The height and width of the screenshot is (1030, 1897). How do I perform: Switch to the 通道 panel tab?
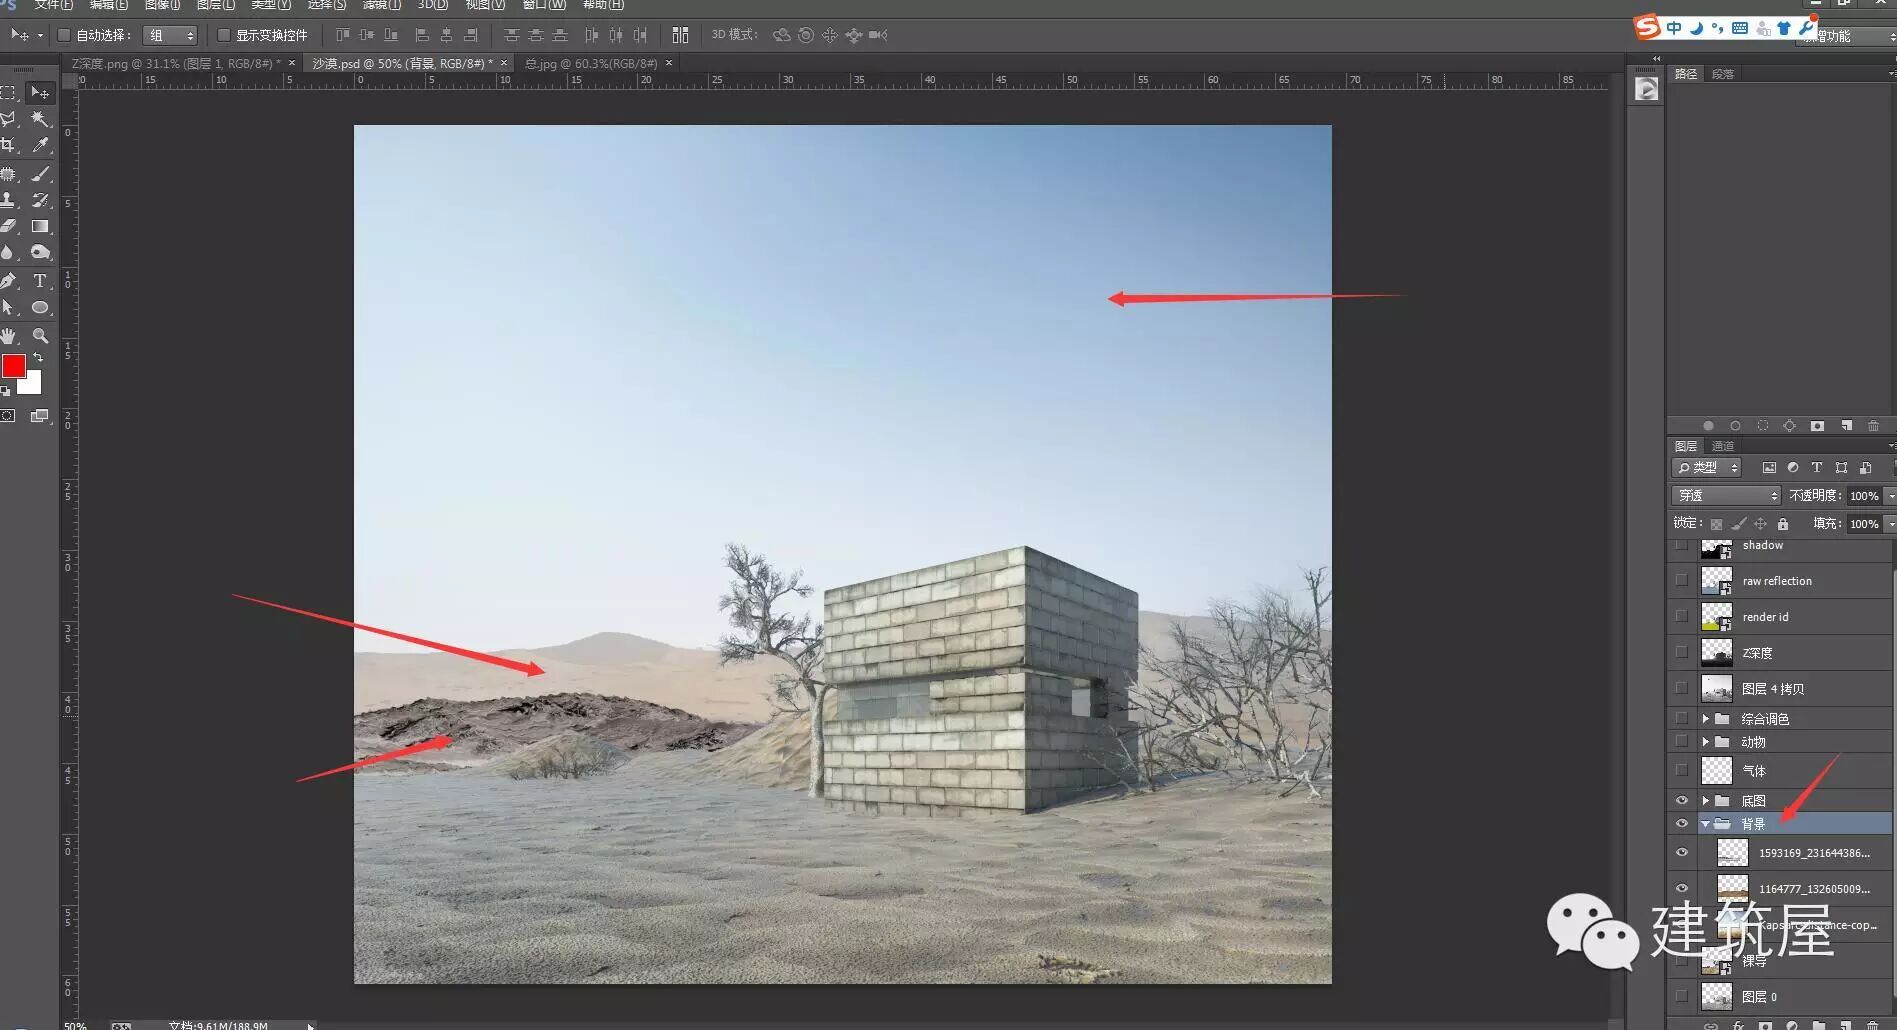[1723, 446]
